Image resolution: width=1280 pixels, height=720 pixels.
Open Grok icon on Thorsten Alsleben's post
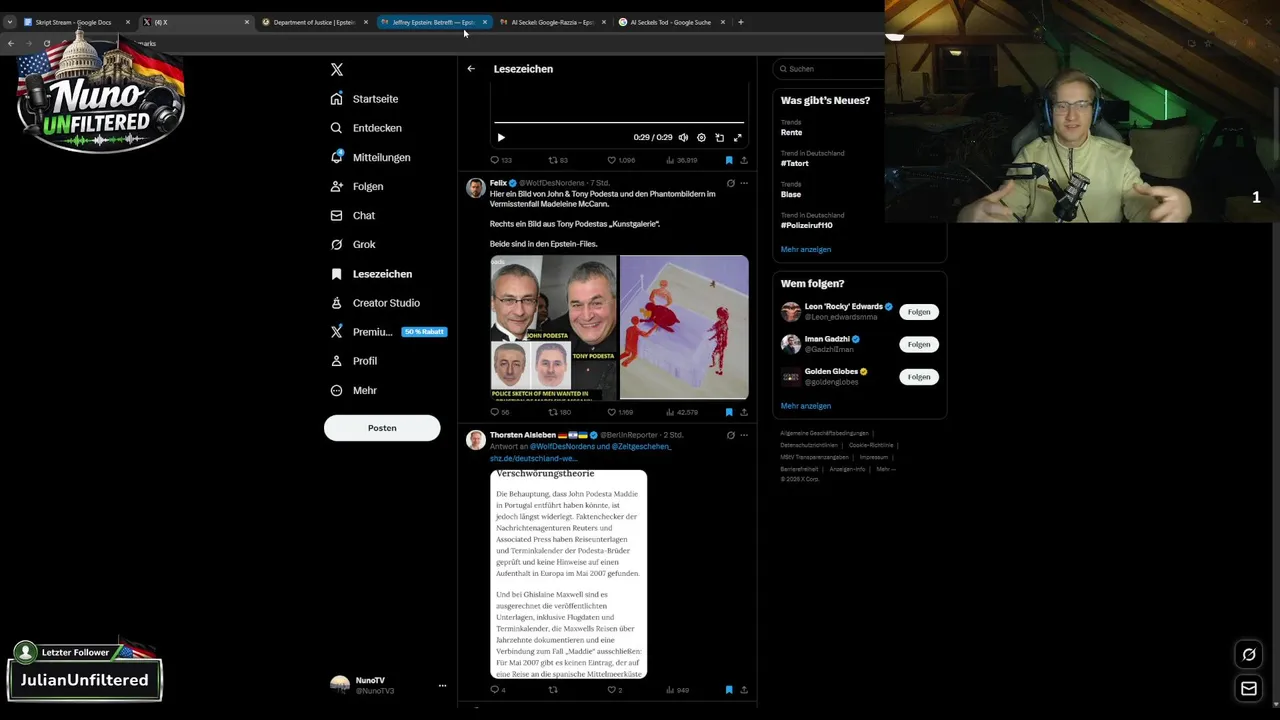[x=731, y=435]
